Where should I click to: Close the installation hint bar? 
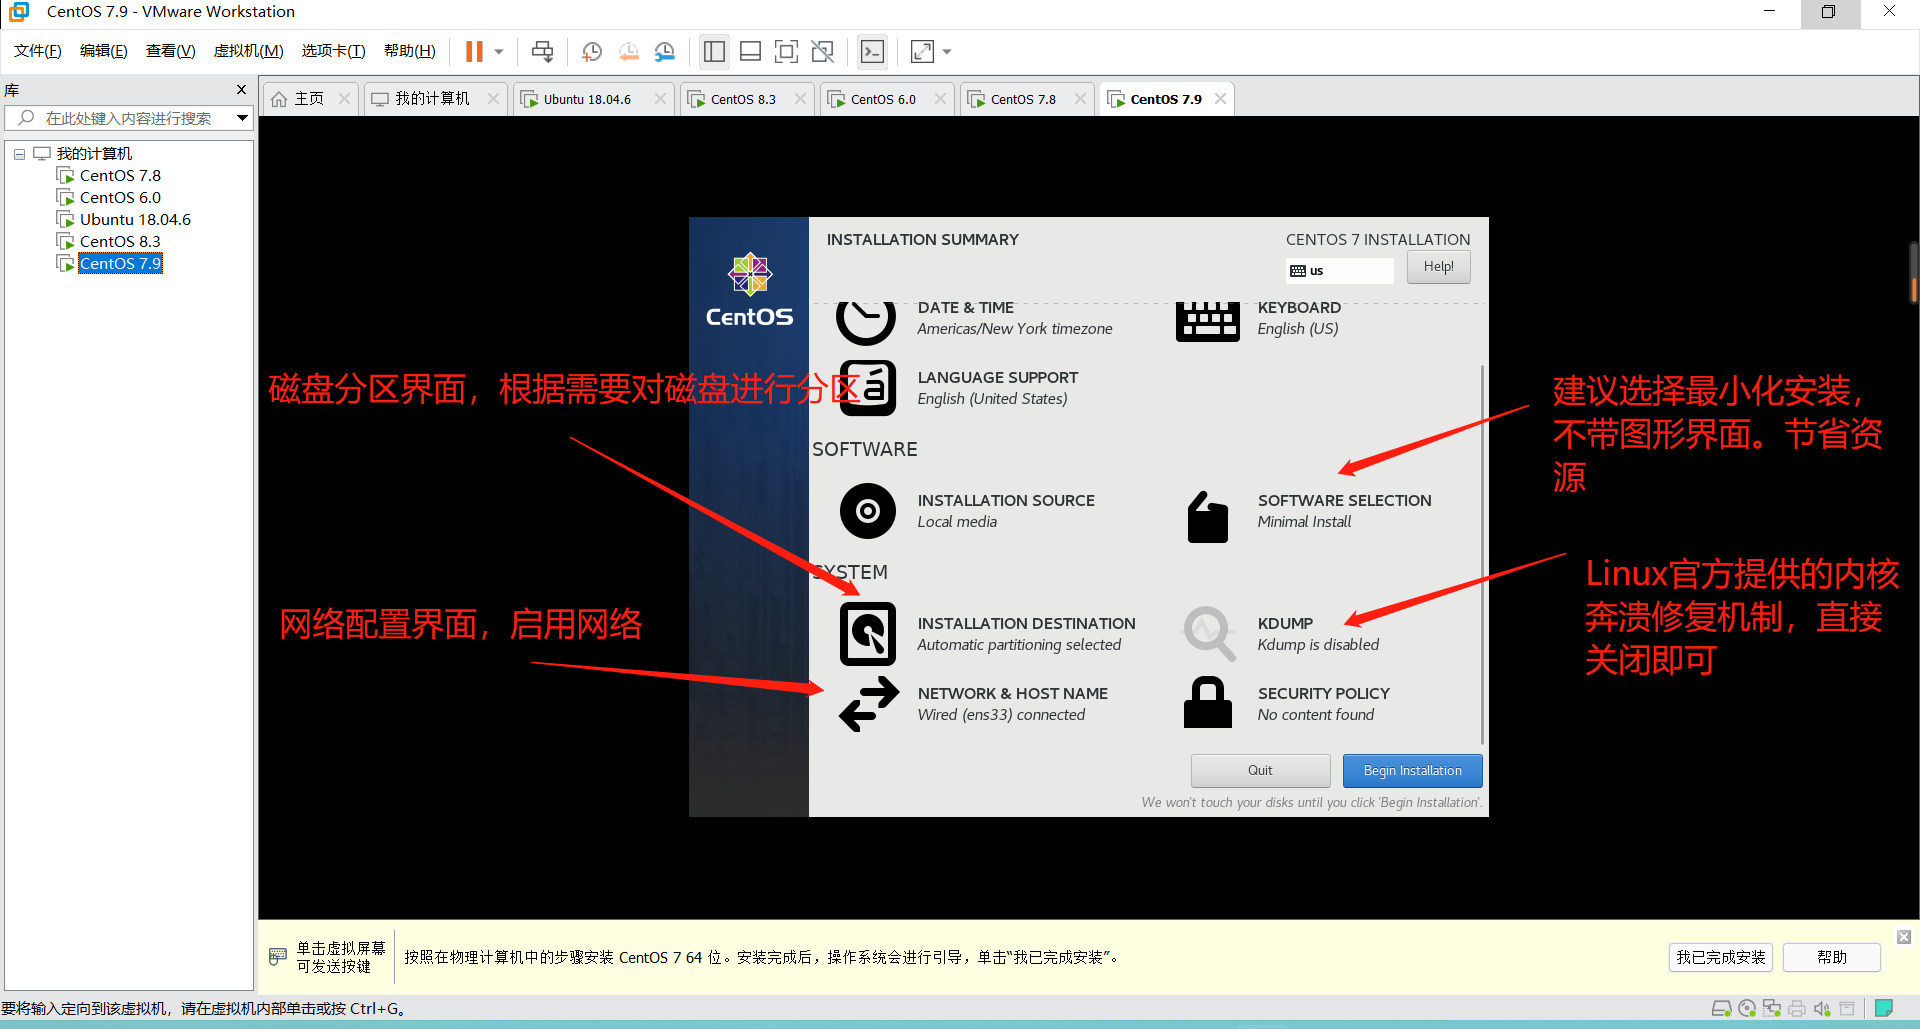coord(1904,937)
